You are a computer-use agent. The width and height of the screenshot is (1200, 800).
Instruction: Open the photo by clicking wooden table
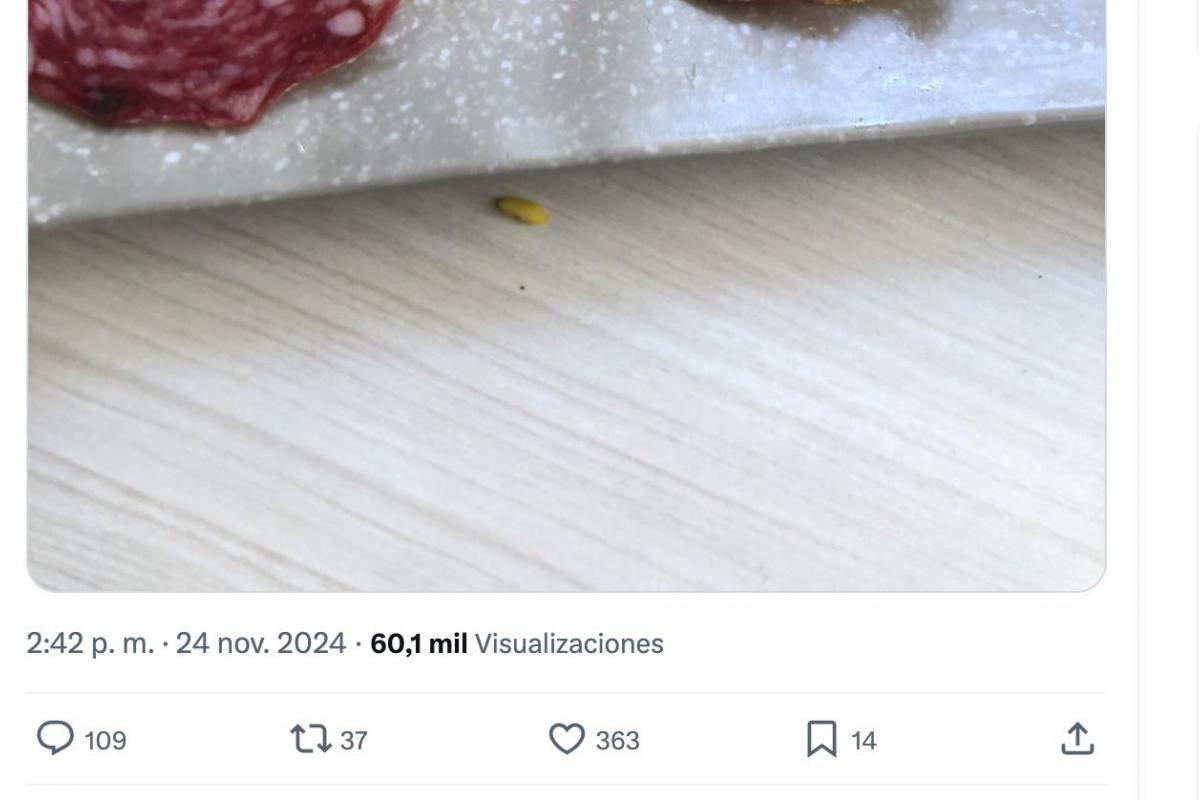click(600, 420)
